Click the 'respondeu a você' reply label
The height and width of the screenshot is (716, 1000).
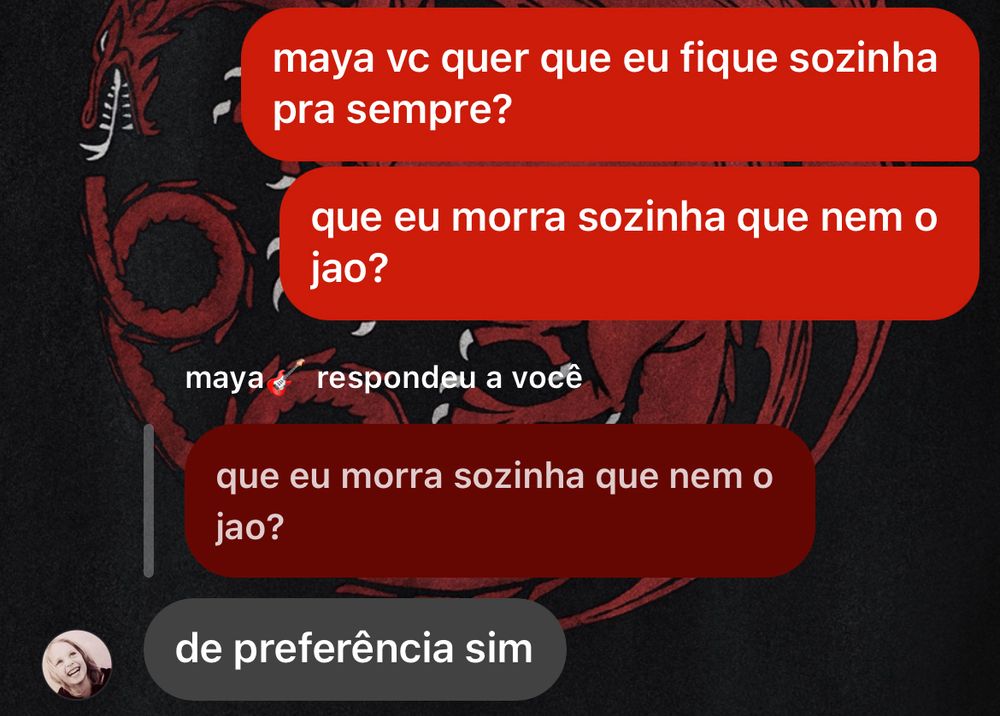click(x=450, y=378)
